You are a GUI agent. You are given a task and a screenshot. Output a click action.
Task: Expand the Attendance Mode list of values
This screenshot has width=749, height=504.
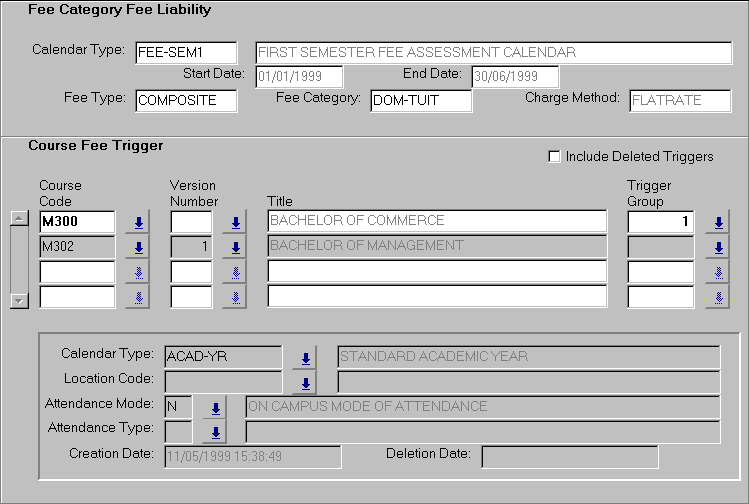point(215,408)
